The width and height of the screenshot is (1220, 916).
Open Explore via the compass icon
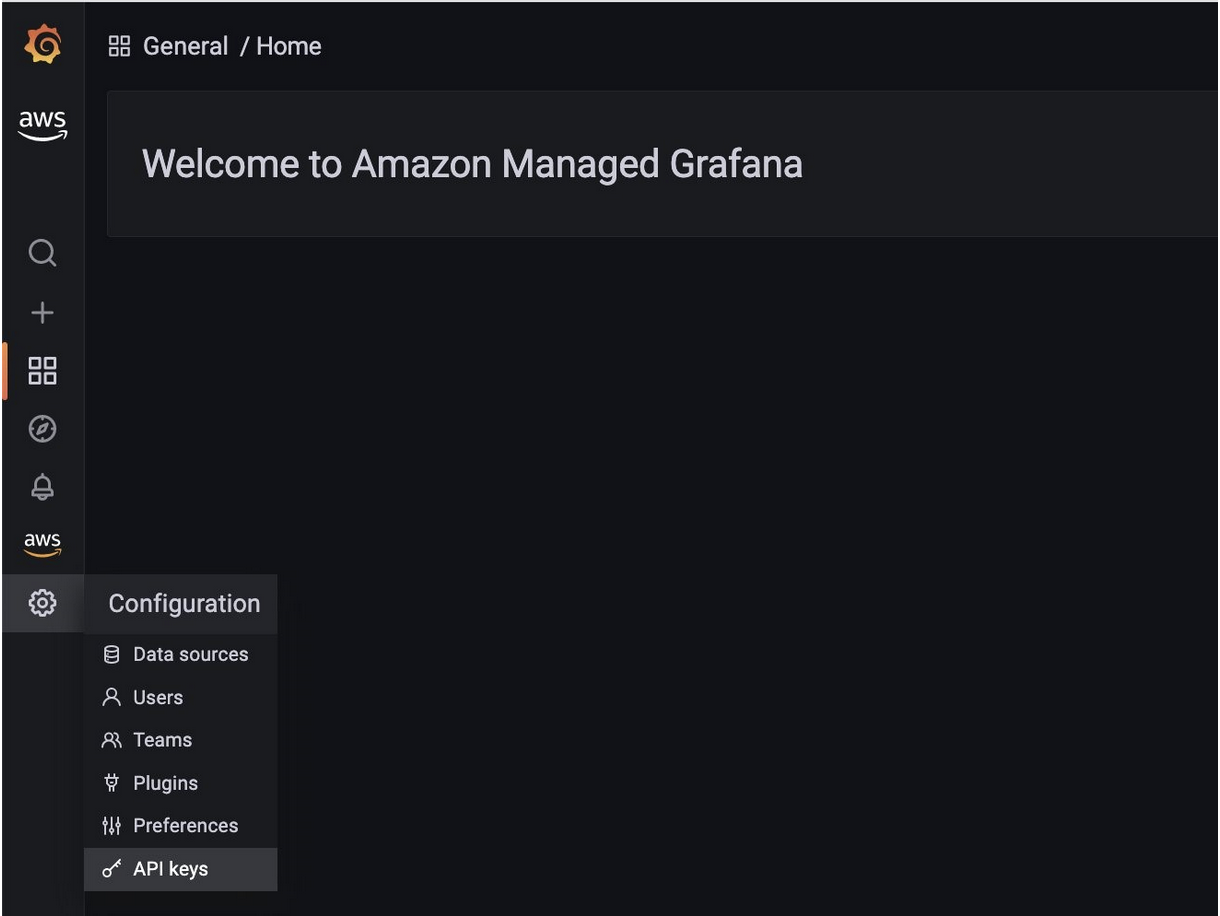(42, 429)
